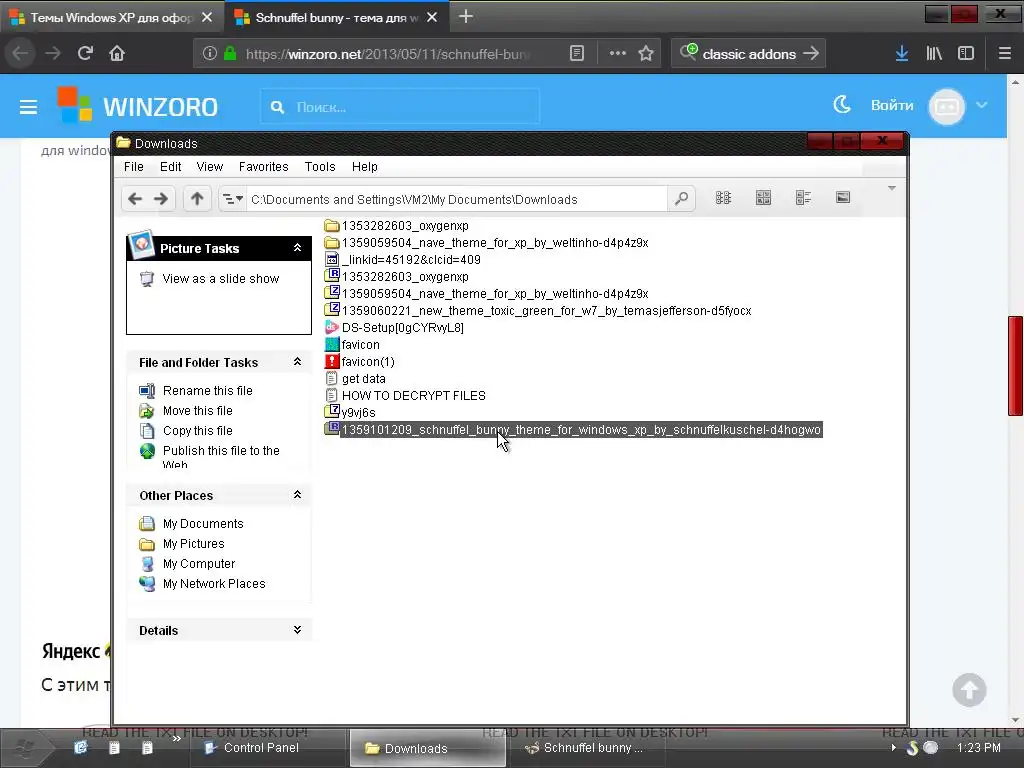Select the DS-Setup[0gCYRvyL8] installer
Viewport: 1024px width, 768px height.
[394, 328]
